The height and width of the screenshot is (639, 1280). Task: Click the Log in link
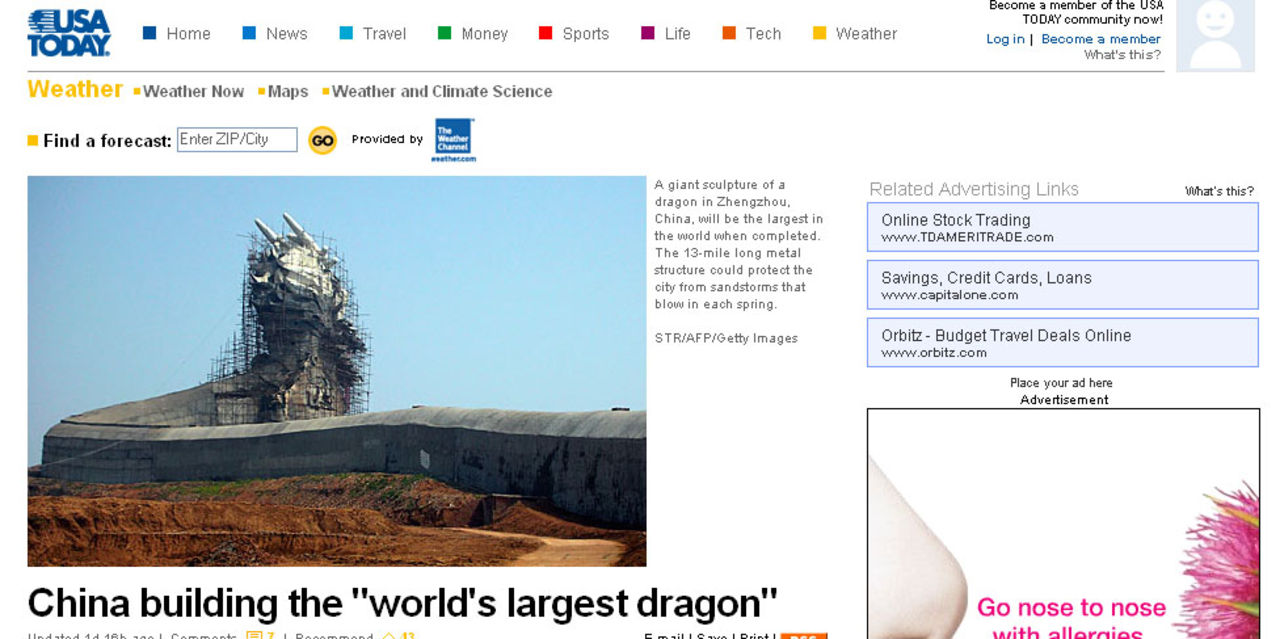pyautogui.click(x=1005, y=39)
